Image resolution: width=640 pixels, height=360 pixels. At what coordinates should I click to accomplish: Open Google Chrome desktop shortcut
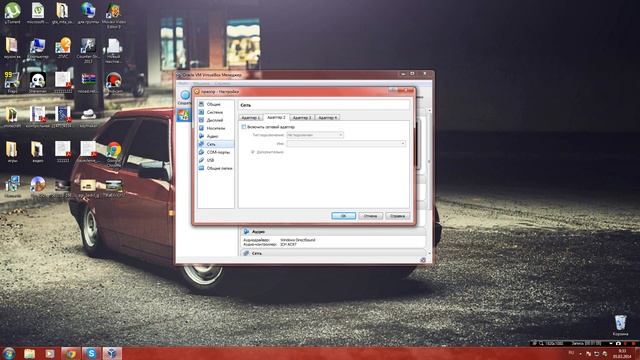(113, 154)
